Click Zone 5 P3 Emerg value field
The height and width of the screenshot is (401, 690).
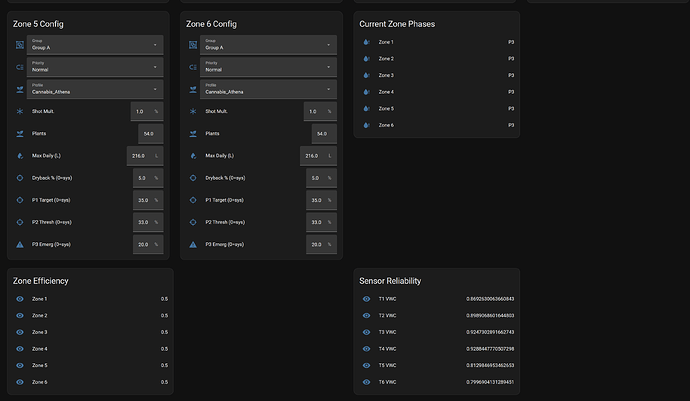tap(148, 244)
